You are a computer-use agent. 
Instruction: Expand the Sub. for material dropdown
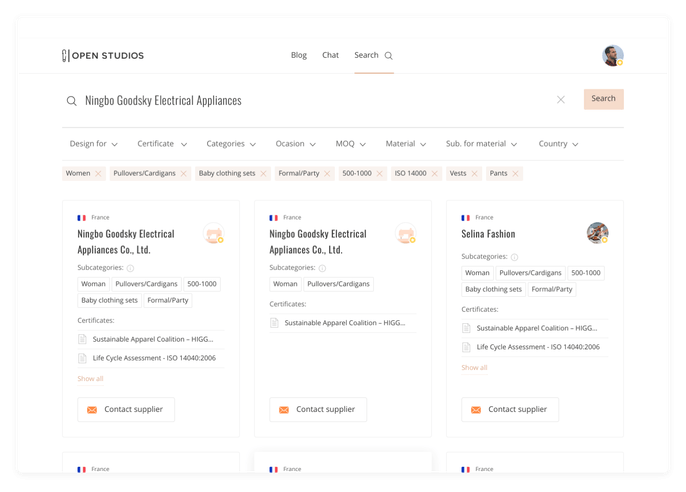pos(481,144)
